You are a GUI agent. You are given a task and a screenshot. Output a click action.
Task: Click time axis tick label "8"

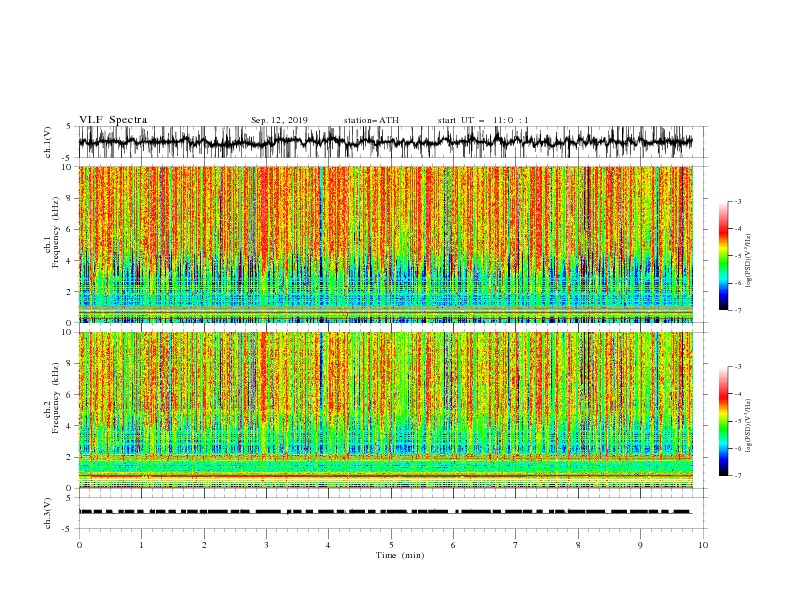(x=578, y=545)
